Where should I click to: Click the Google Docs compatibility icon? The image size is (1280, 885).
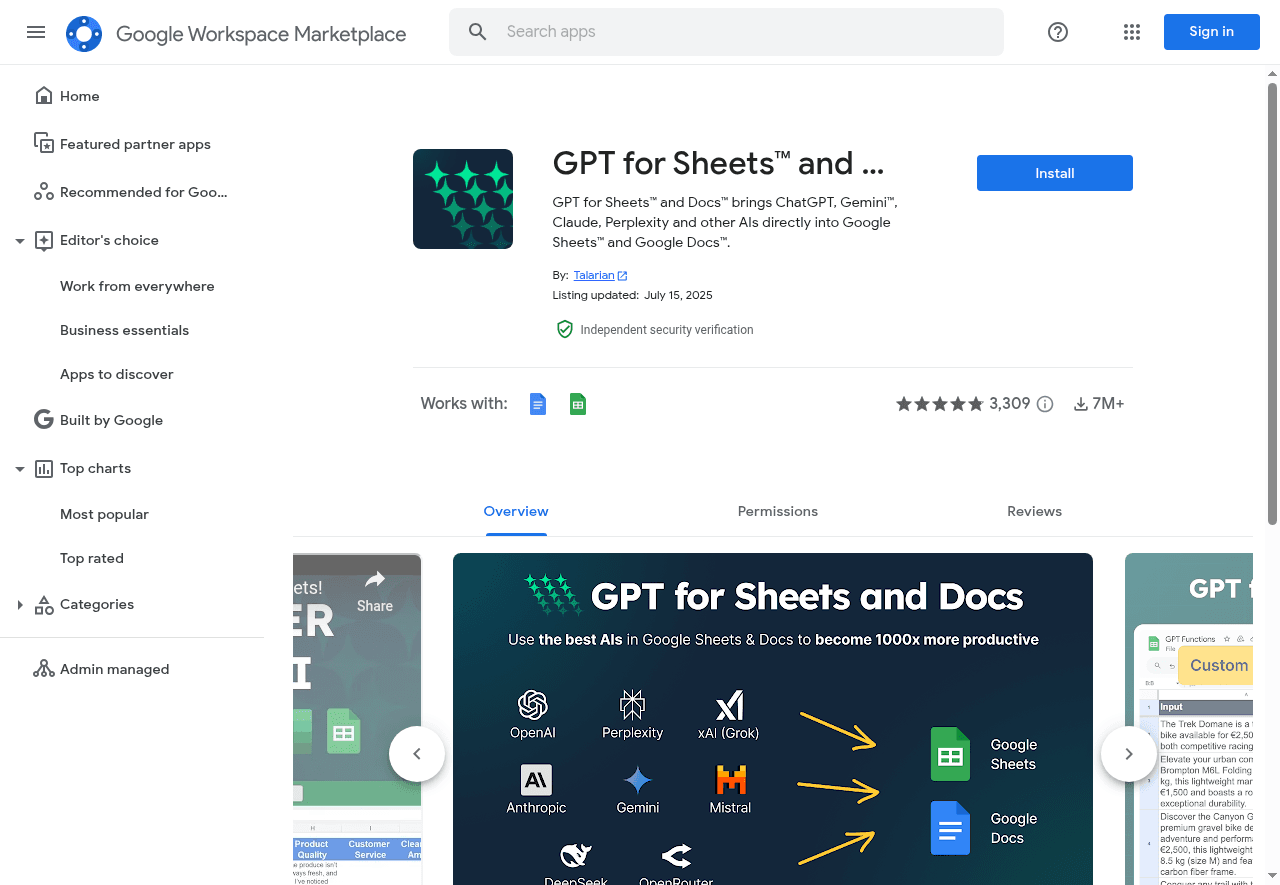(x=537, y=404)
